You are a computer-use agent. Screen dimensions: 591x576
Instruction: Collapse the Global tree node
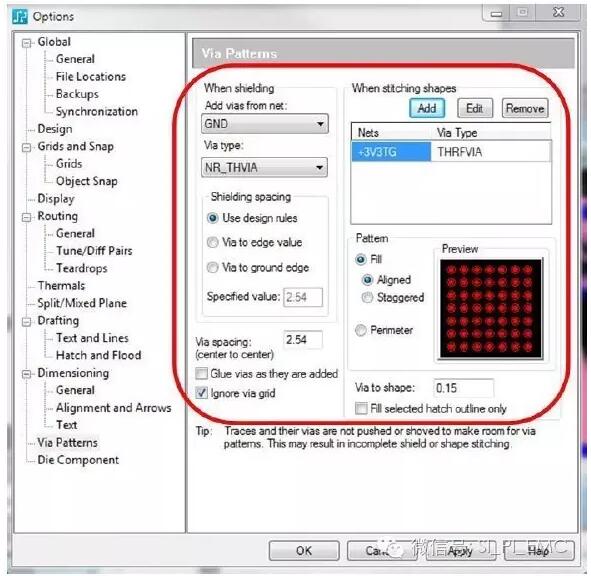point(26,43)
